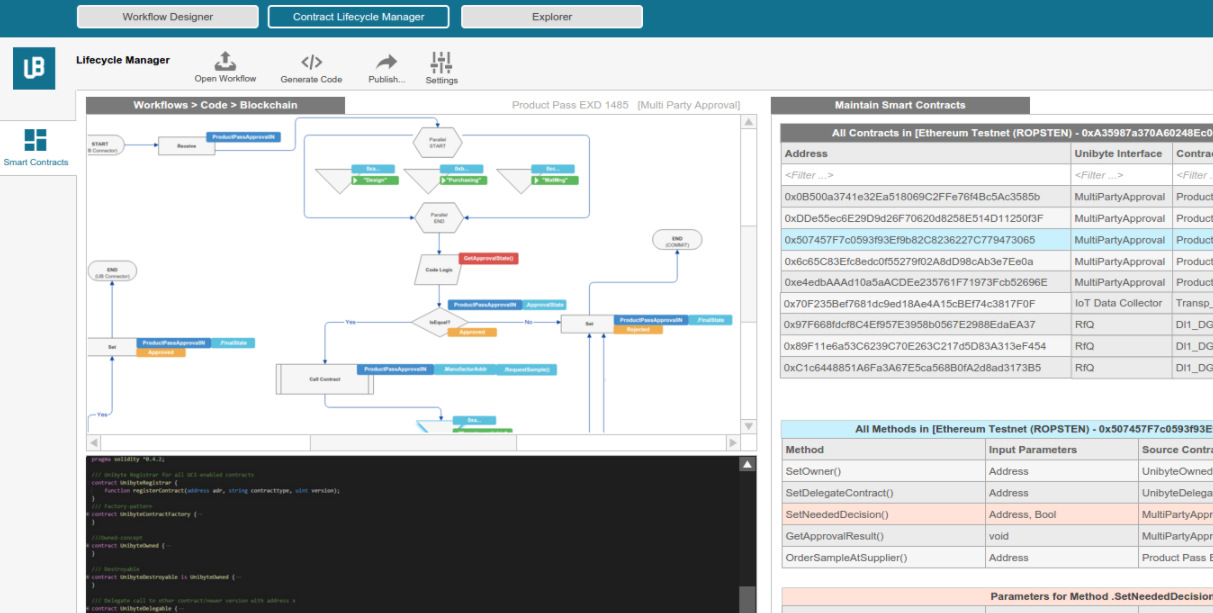Expand the folded UnibyteContractFactory contract
1213x613 pixels.
88,514
